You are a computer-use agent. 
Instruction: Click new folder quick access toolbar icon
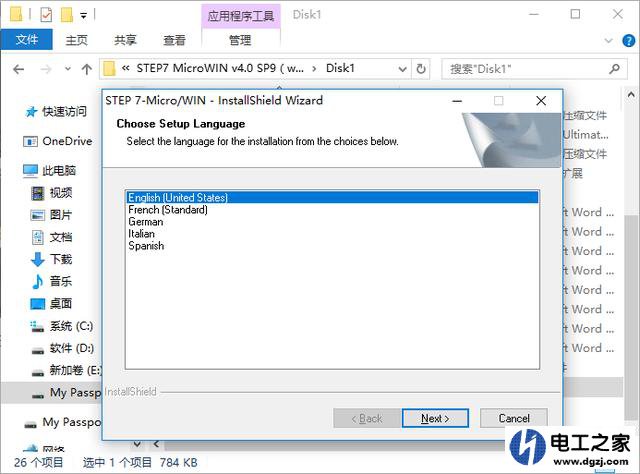click(67, 15)
